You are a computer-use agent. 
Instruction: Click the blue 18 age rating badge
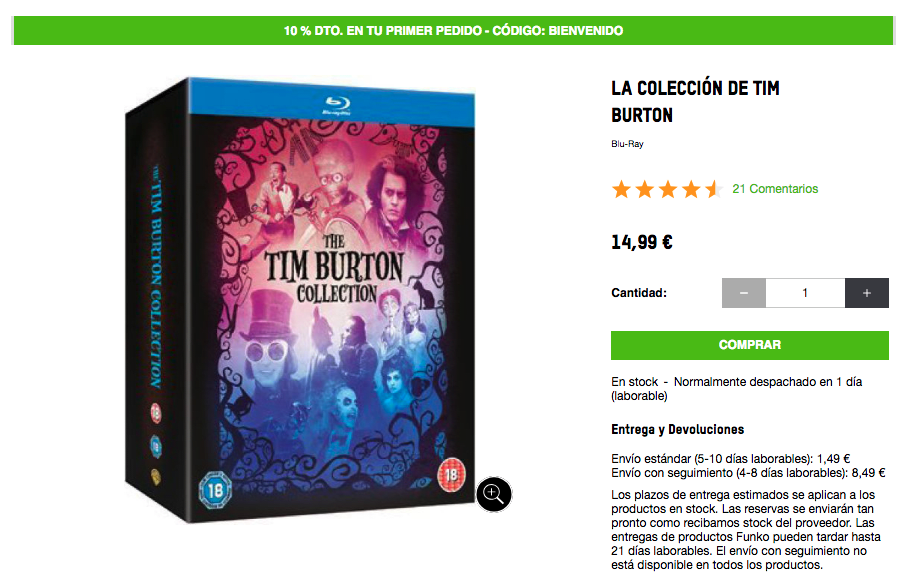pyautogui.click(x=215, y=490)
